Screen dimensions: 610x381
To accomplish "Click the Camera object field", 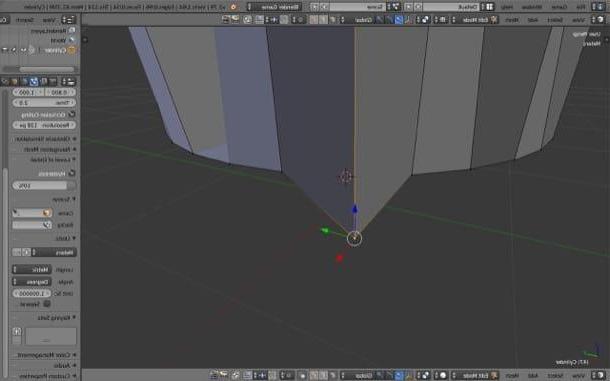I will pos(32,213).
